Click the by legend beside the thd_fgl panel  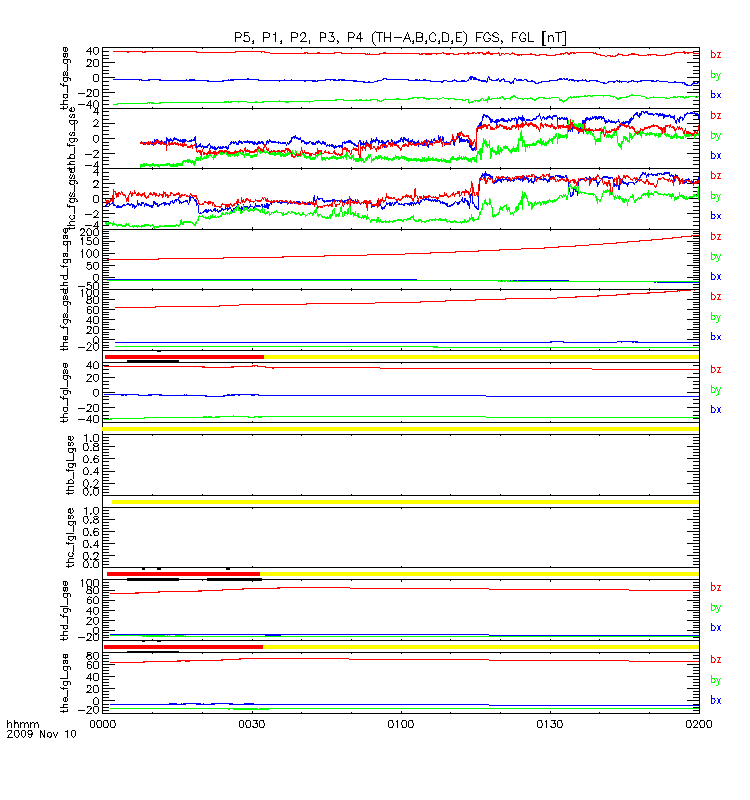716,608
